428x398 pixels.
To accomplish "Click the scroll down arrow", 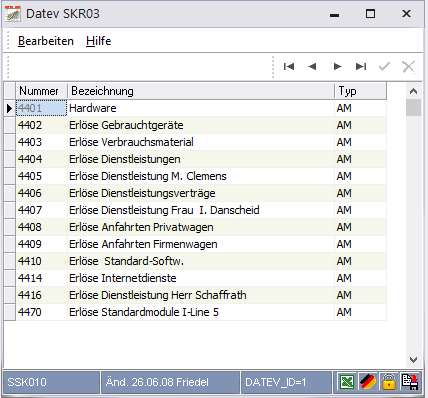I will 413,360.
